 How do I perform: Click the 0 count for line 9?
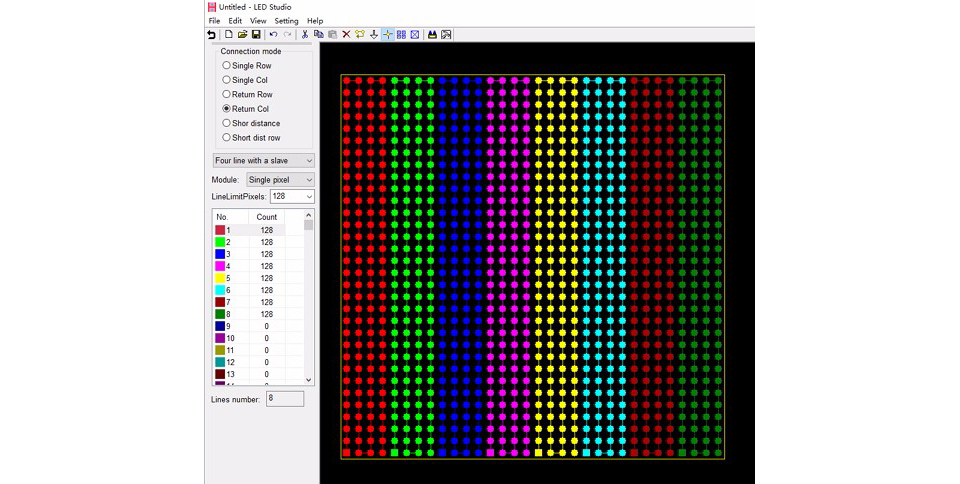click(x=266, y=326)
